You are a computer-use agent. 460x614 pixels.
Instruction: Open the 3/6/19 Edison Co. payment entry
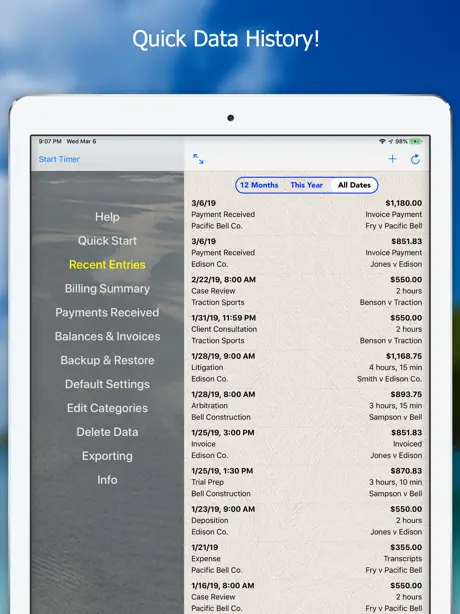coord(307,253)
